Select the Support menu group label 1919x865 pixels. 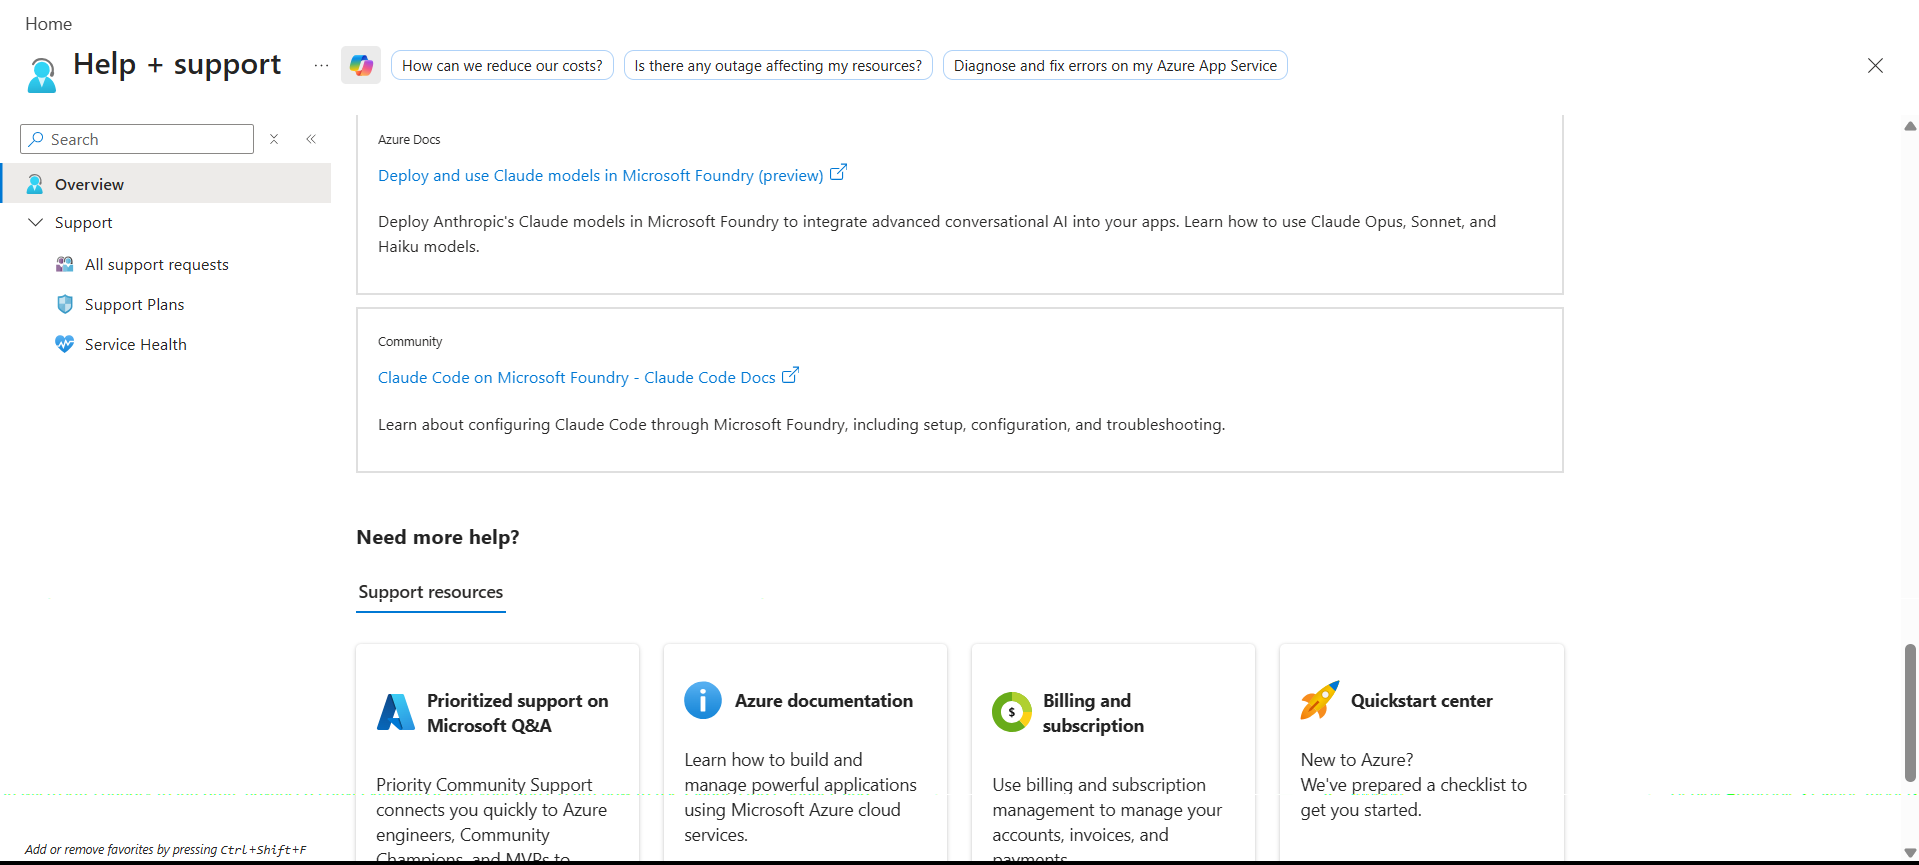coord(83,222)
